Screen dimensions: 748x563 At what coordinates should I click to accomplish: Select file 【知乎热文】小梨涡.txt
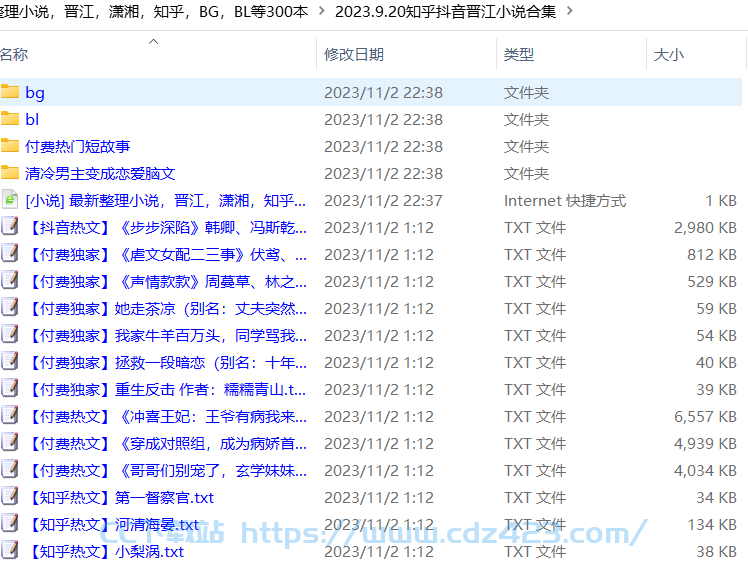(x=104, y=552)
